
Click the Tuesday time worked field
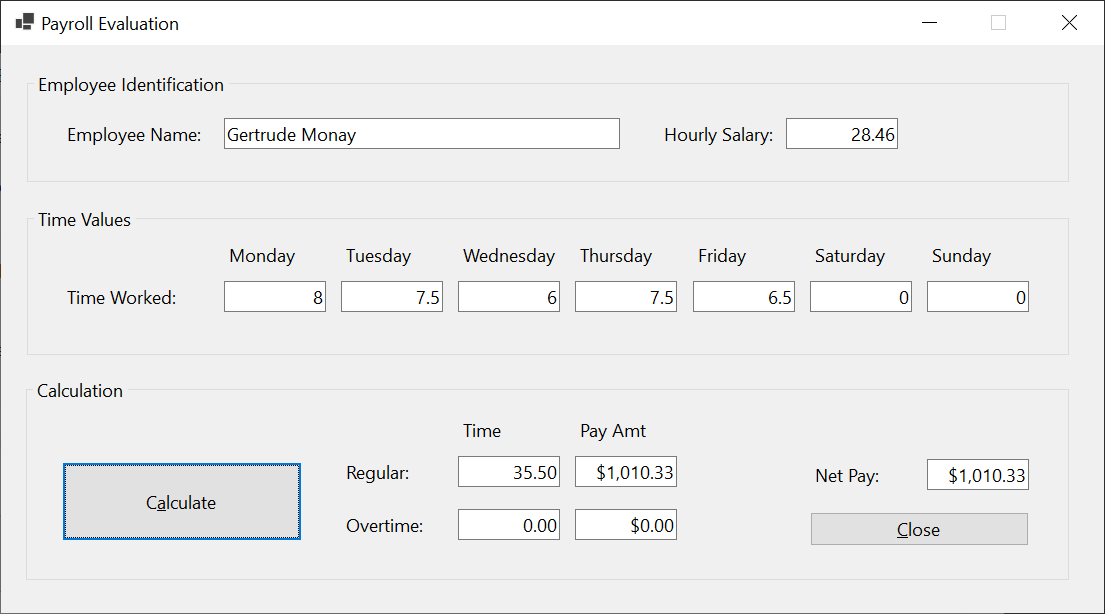tap(392, 297)
